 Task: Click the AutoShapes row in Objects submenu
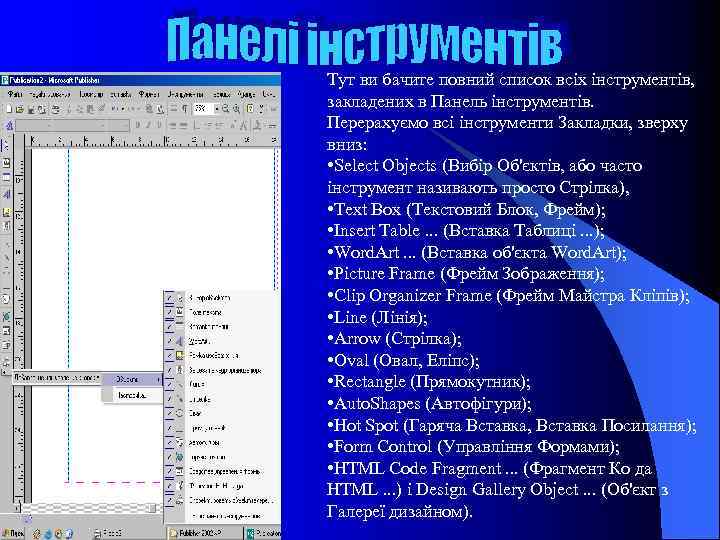222,443
